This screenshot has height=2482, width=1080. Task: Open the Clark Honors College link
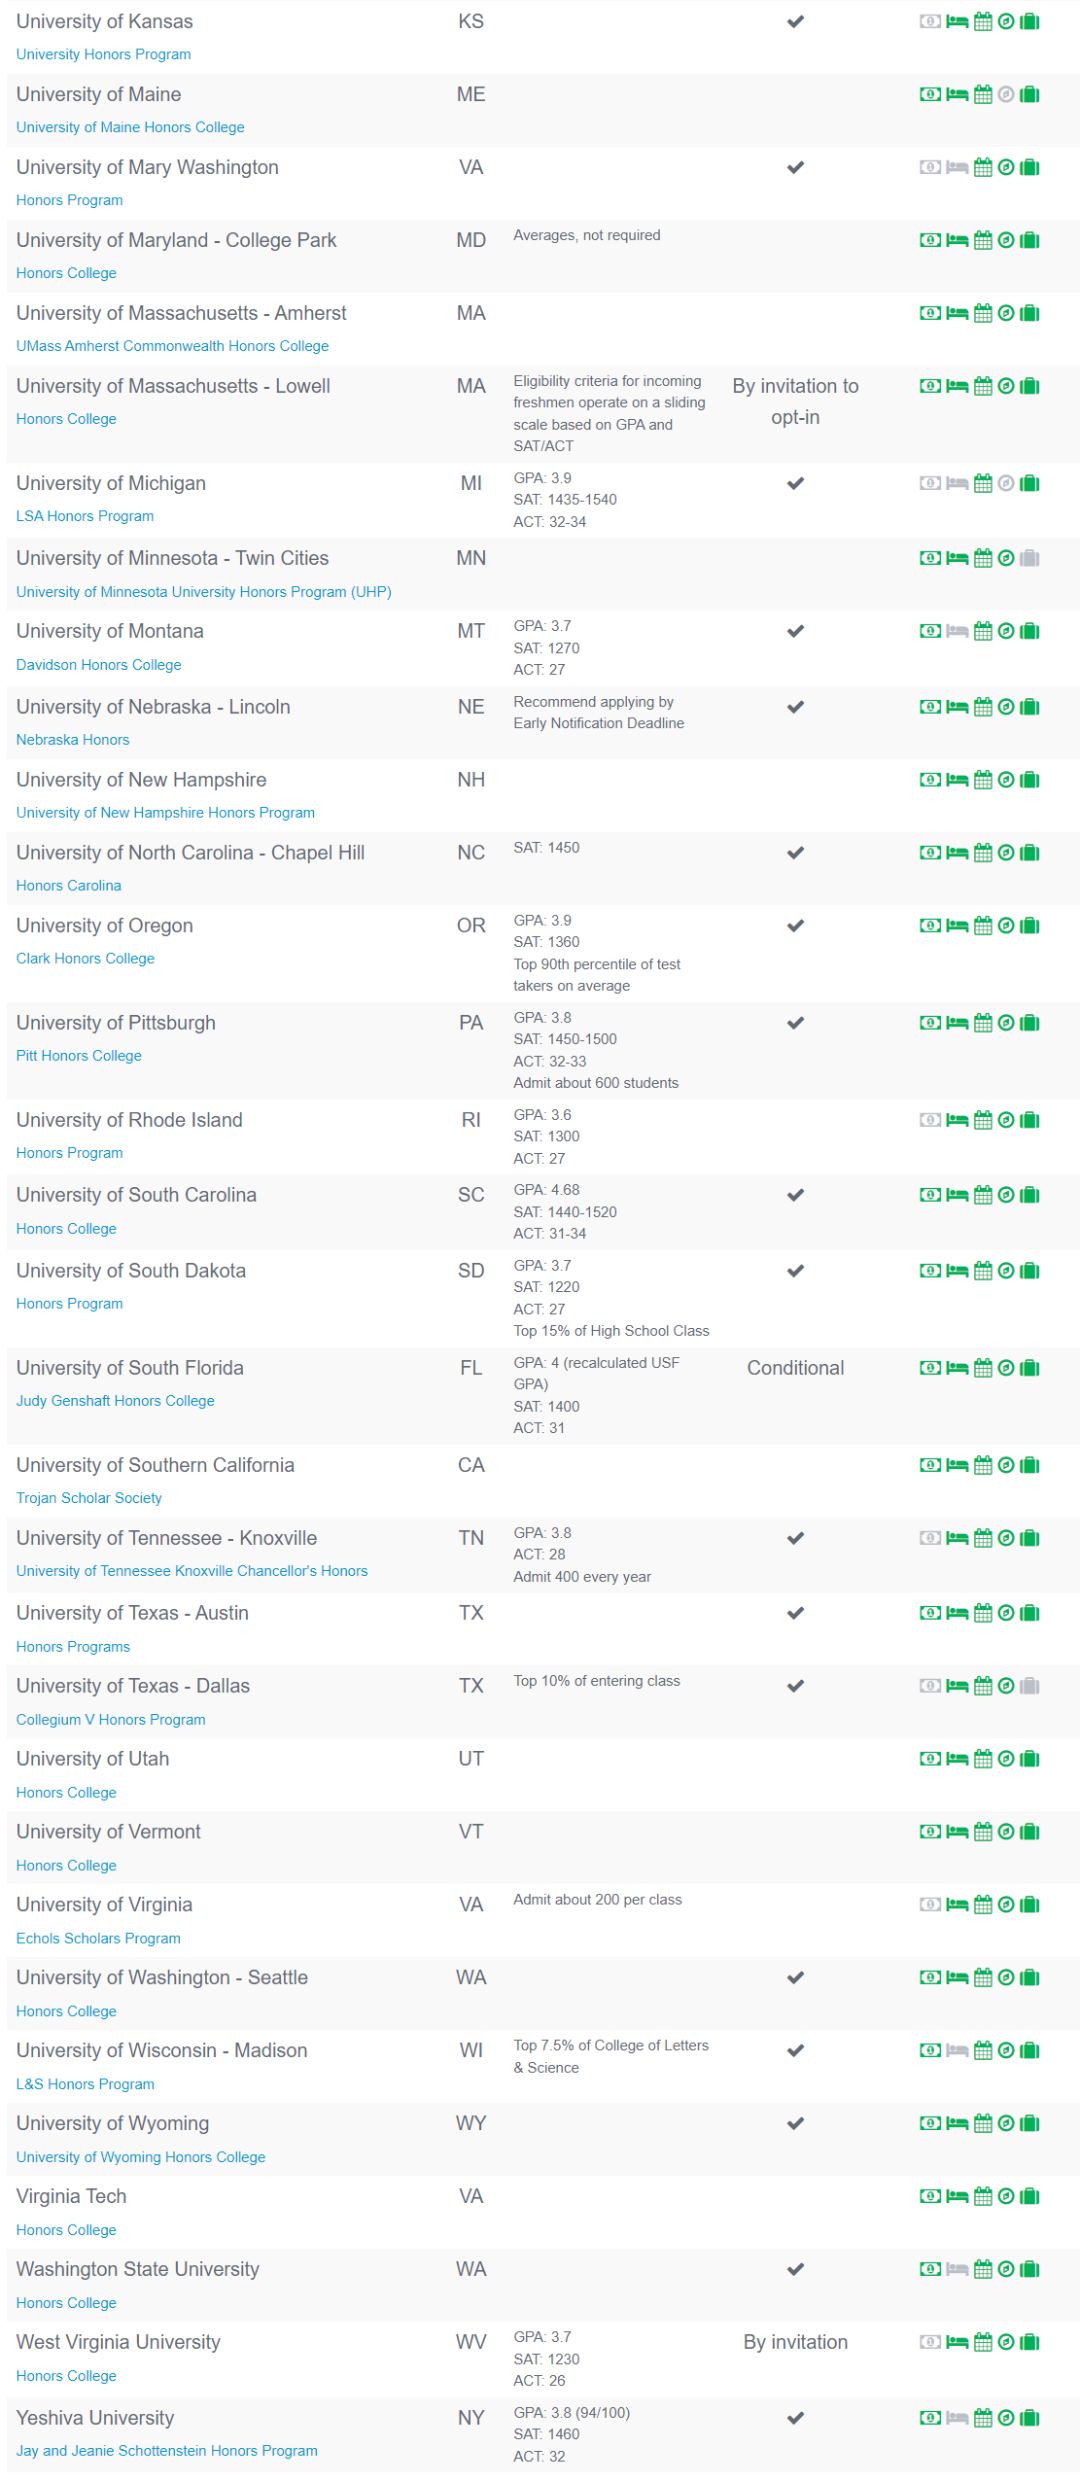(85, 959)
